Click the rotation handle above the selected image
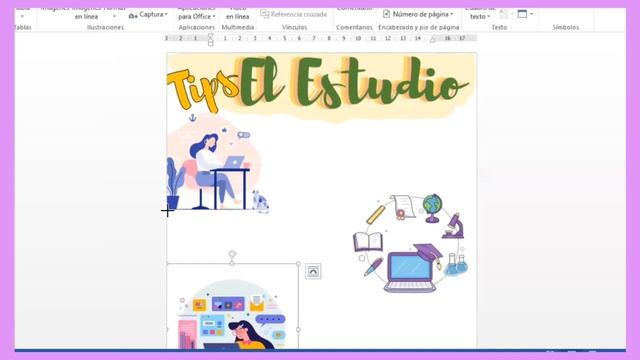 pyautogui.click(x=232, y=254)
